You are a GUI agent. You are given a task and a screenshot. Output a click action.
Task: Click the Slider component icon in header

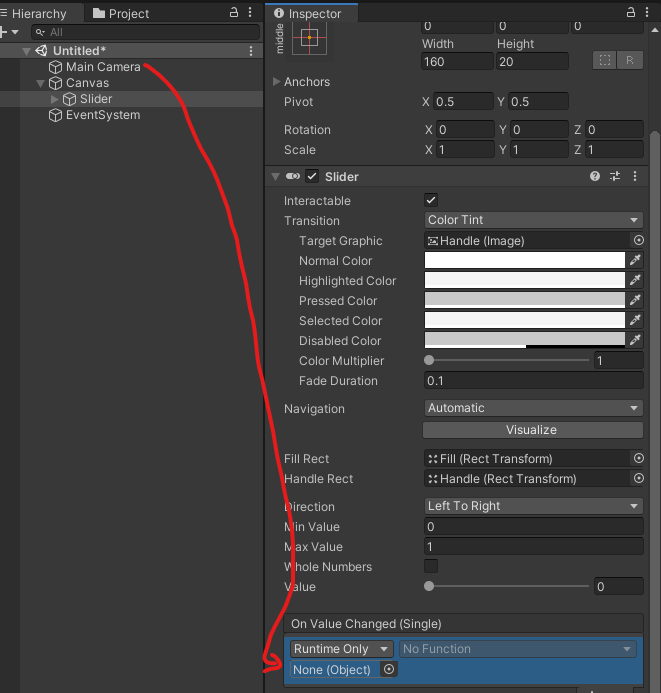tap(293, 176)
